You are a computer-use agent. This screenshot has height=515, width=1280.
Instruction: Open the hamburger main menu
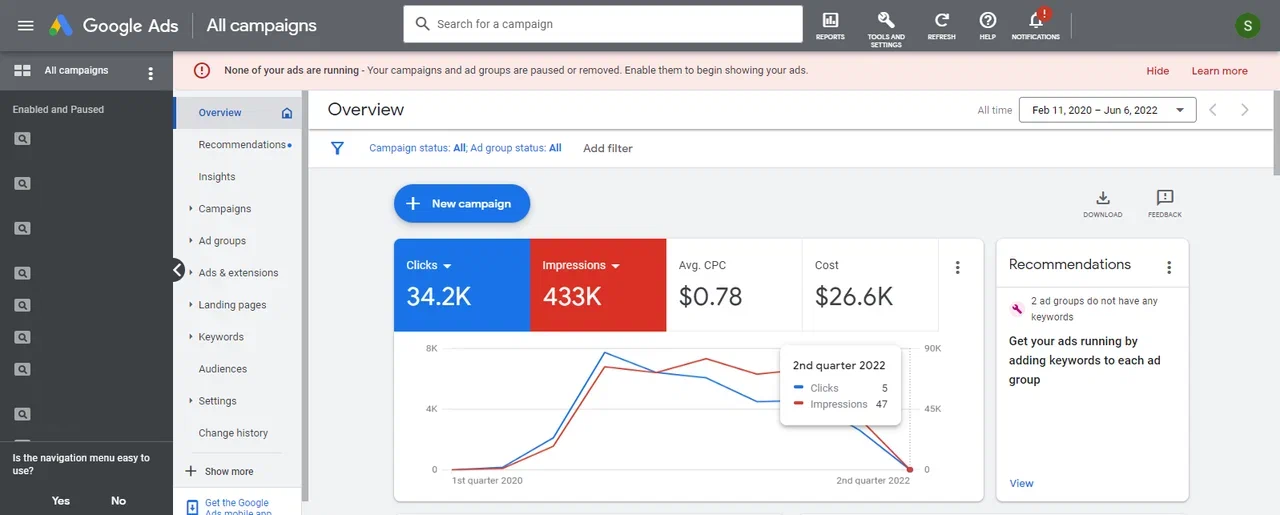[x=26, y=25]
